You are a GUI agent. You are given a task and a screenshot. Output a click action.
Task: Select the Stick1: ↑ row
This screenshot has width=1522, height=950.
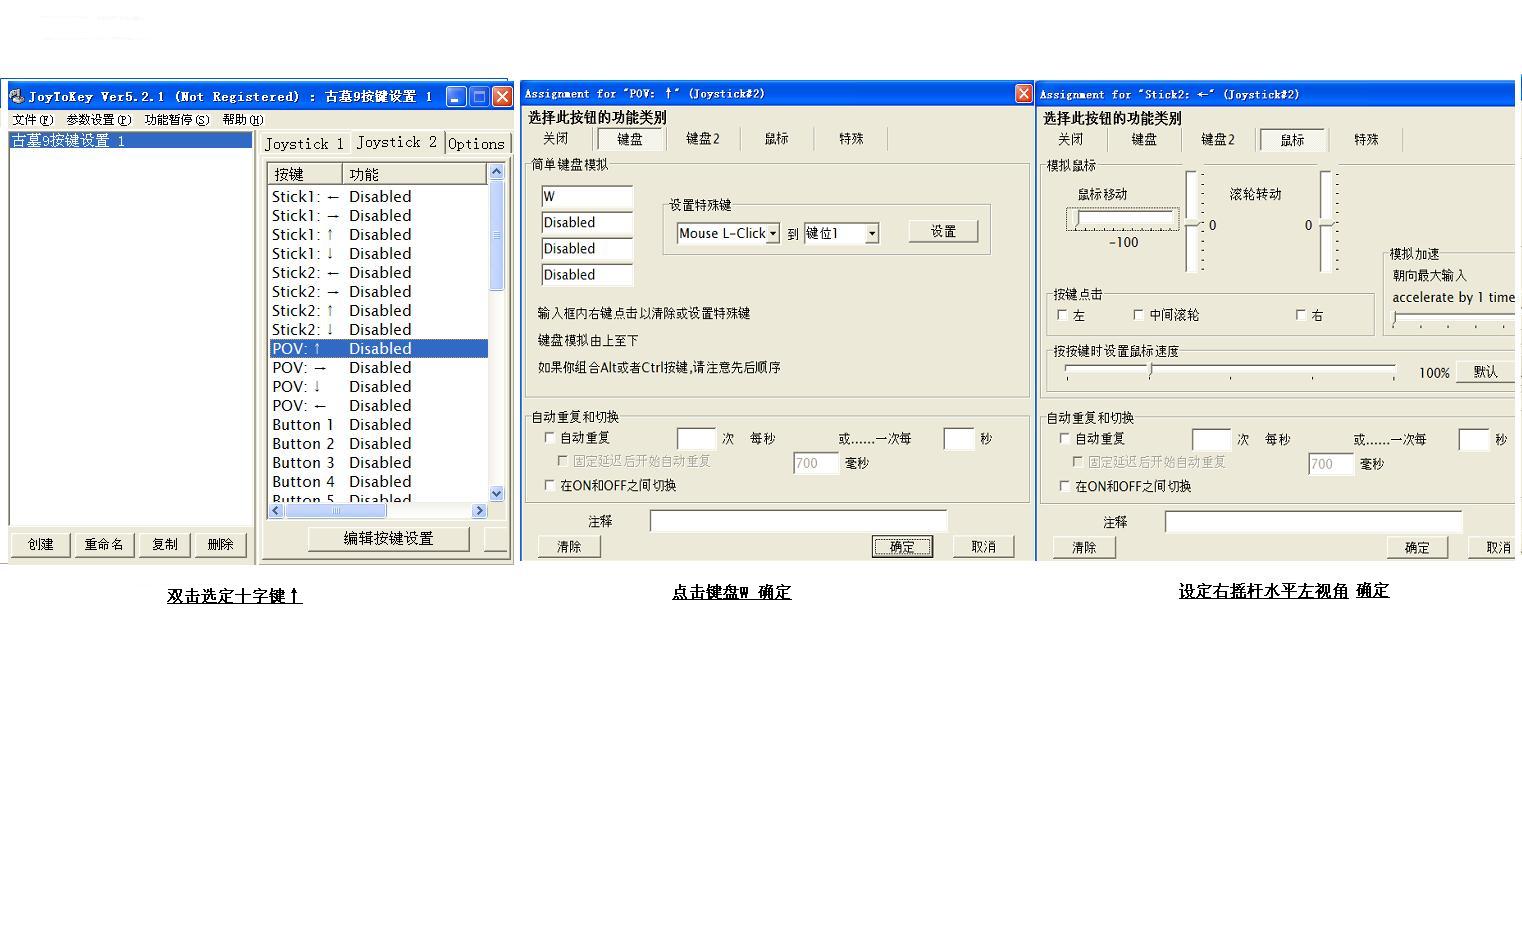click(378, 234)
